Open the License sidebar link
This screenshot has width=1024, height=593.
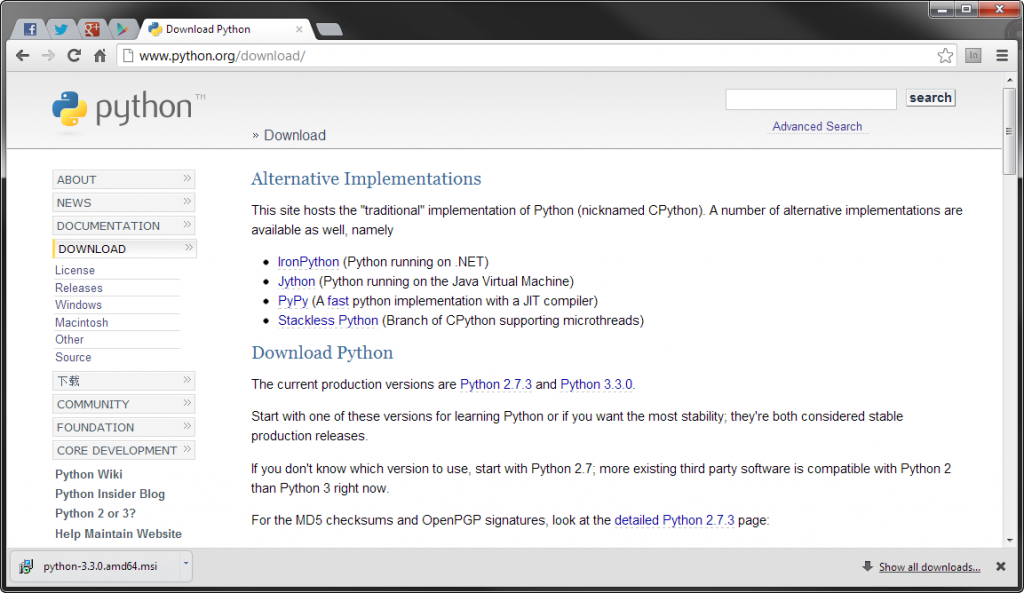(x=74, y=270)
